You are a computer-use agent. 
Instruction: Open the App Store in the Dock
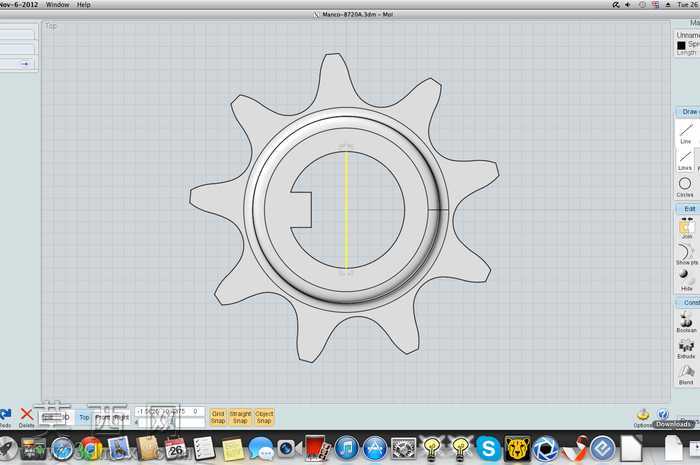pyautogui.click(x=375, y=448)
